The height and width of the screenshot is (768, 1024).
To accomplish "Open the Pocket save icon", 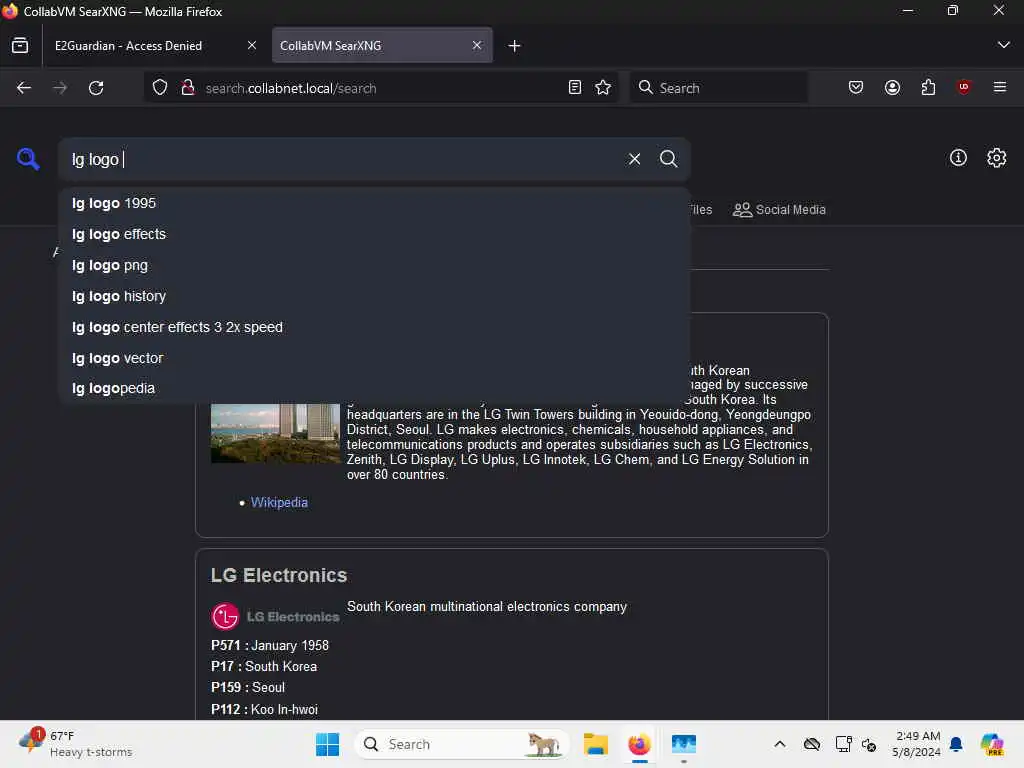I will point(856,88).
